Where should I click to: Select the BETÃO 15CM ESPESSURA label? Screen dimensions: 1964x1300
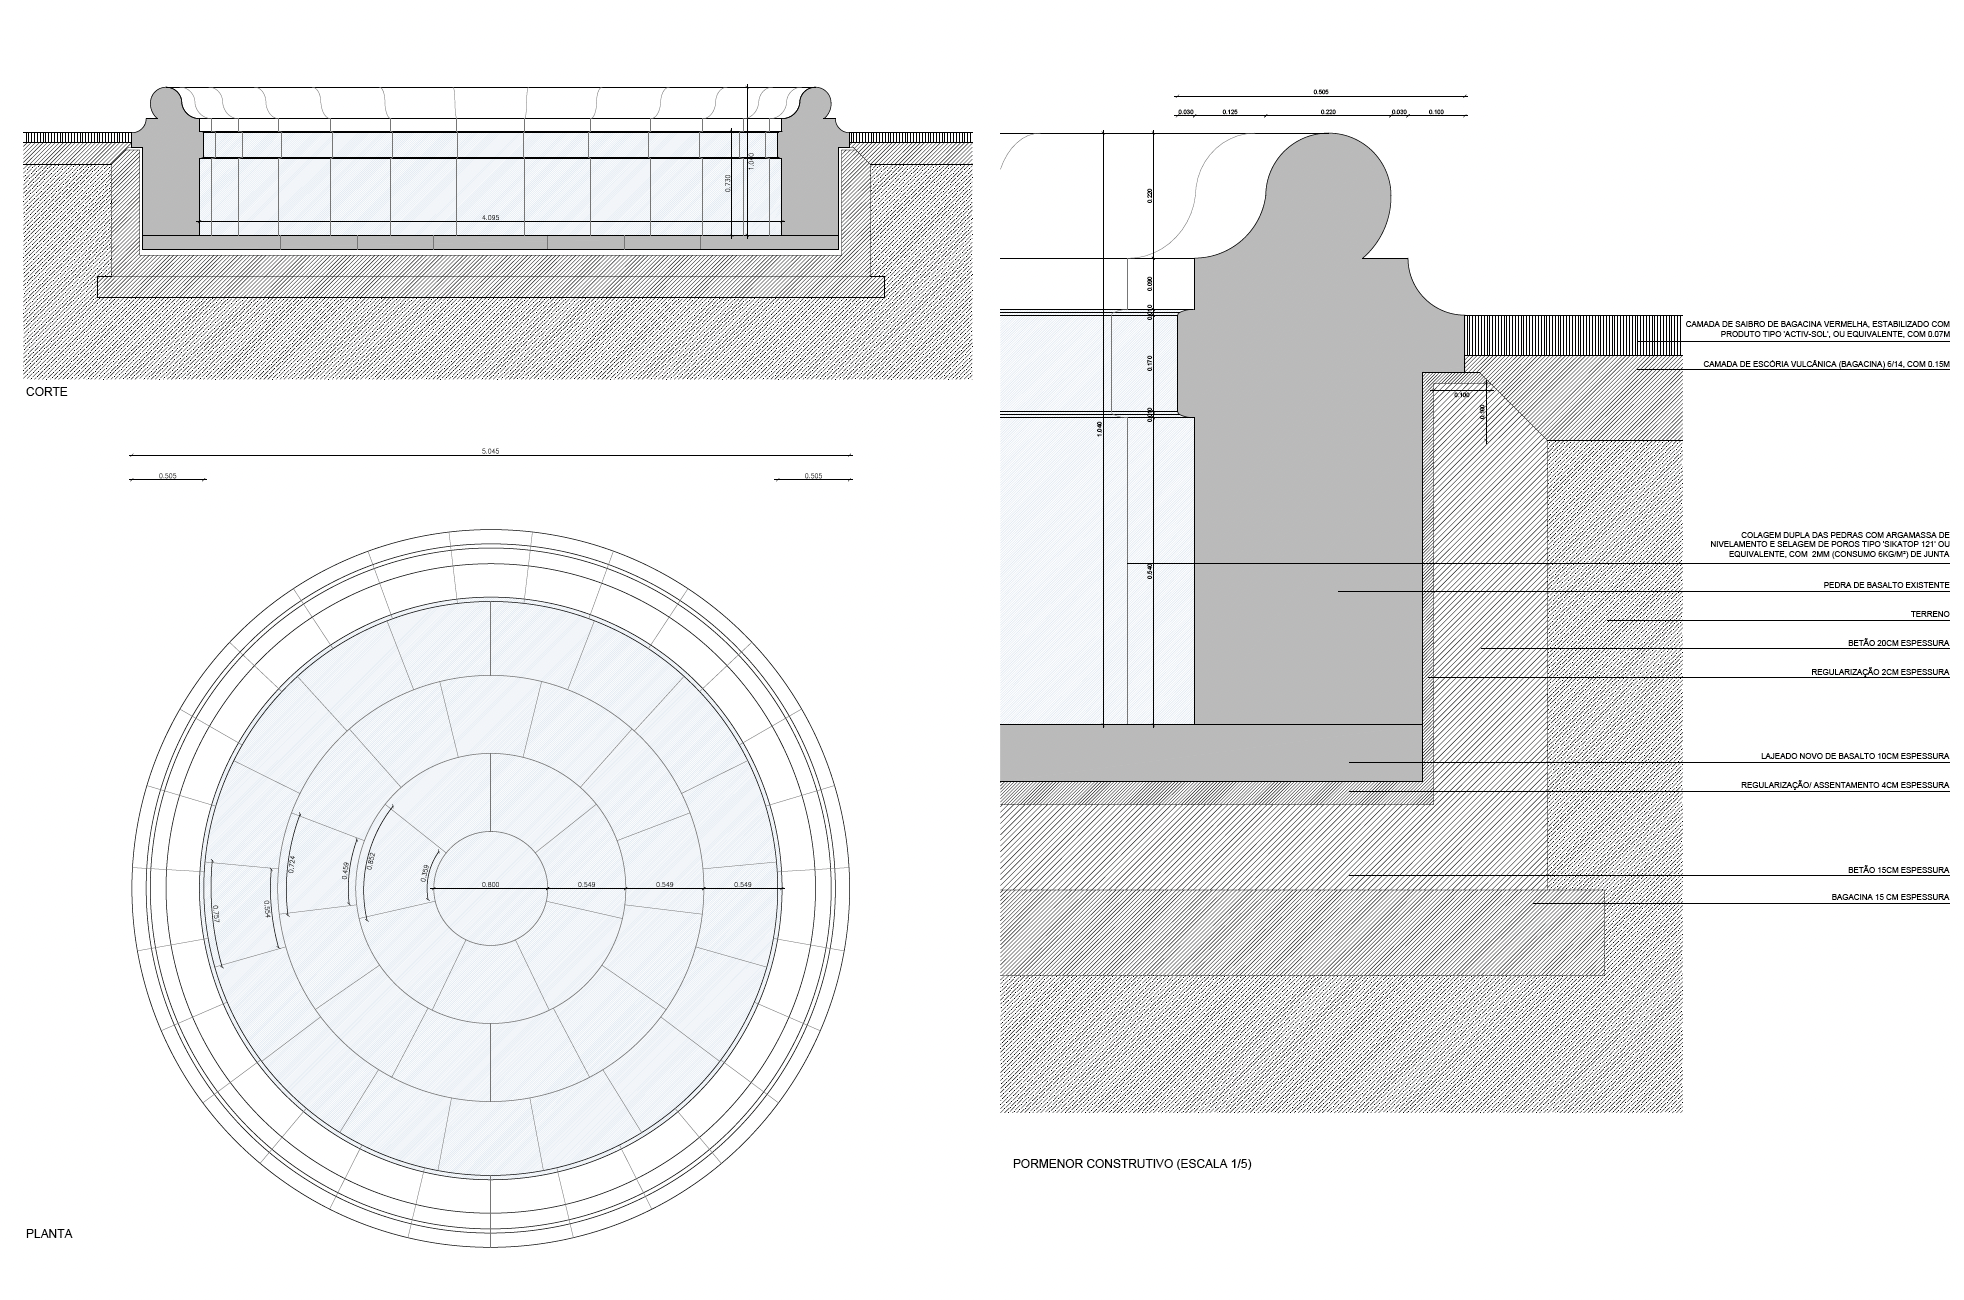[x=1899, y=870]
